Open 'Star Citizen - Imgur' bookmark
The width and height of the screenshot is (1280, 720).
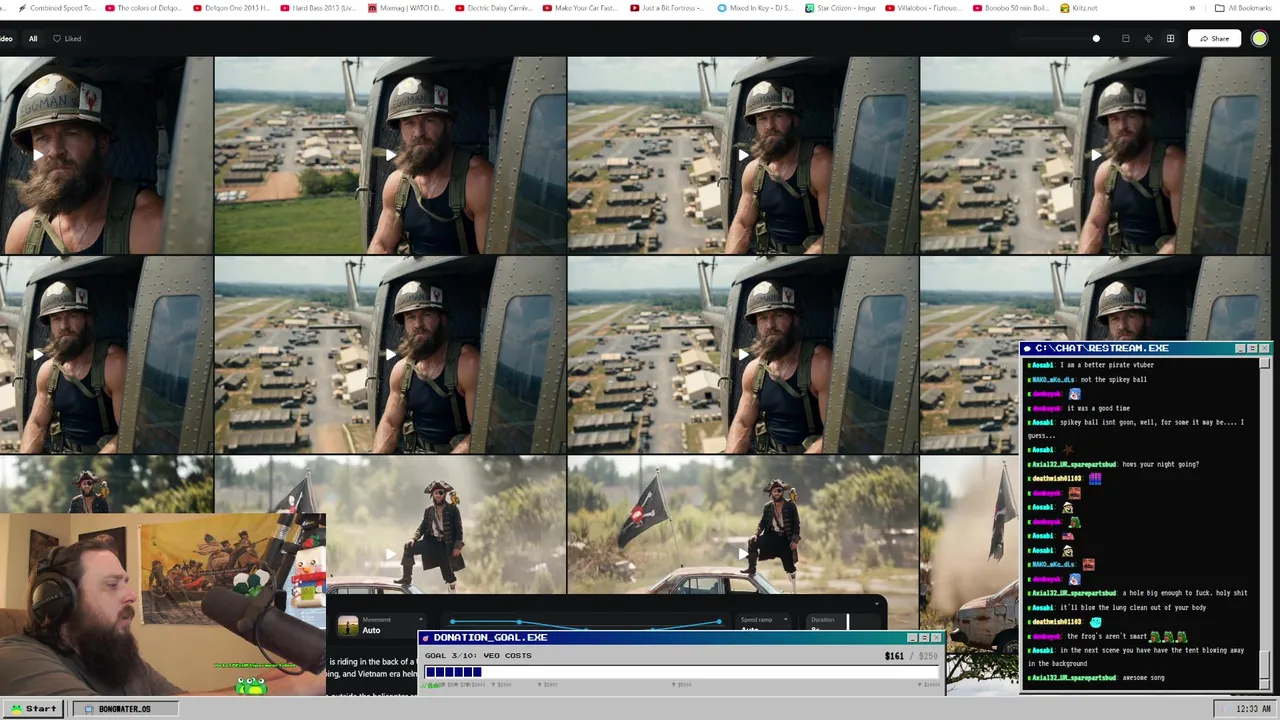[x=842, y=8]
